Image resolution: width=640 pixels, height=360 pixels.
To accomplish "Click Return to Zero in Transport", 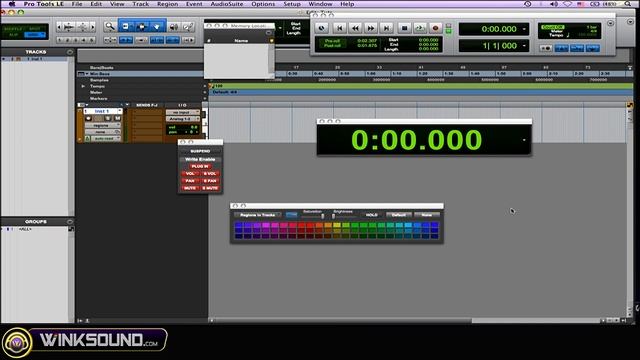I will (x=339, y=28).
